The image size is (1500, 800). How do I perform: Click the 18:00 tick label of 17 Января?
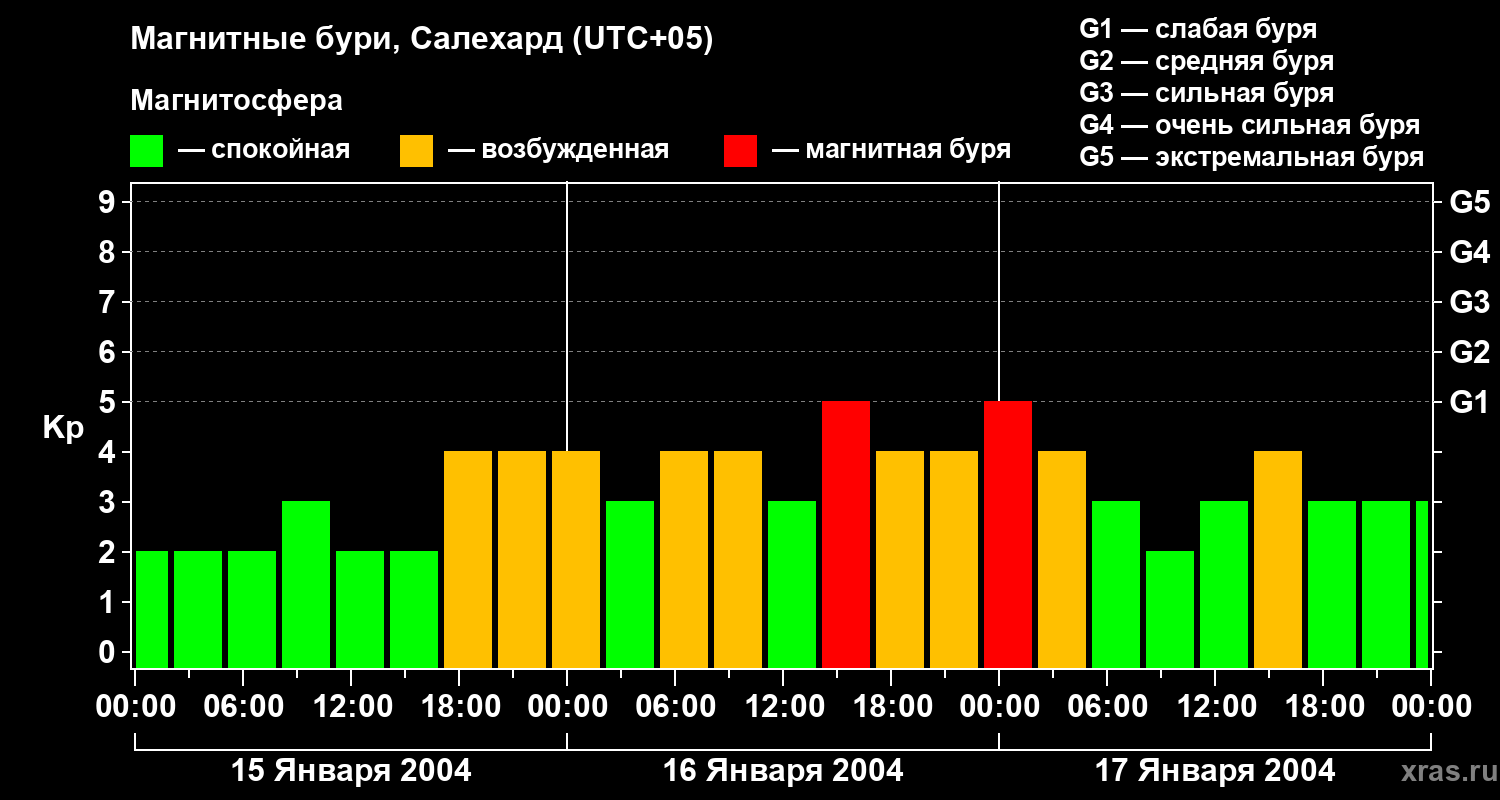(1323, 707)
